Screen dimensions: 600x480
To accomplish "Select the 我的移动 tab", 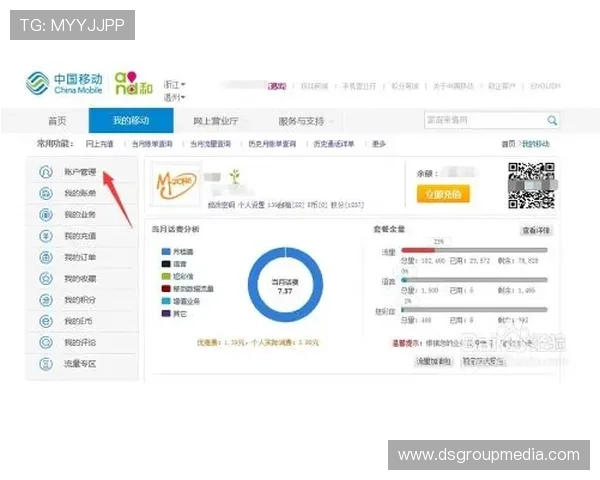I will [131, 121].
